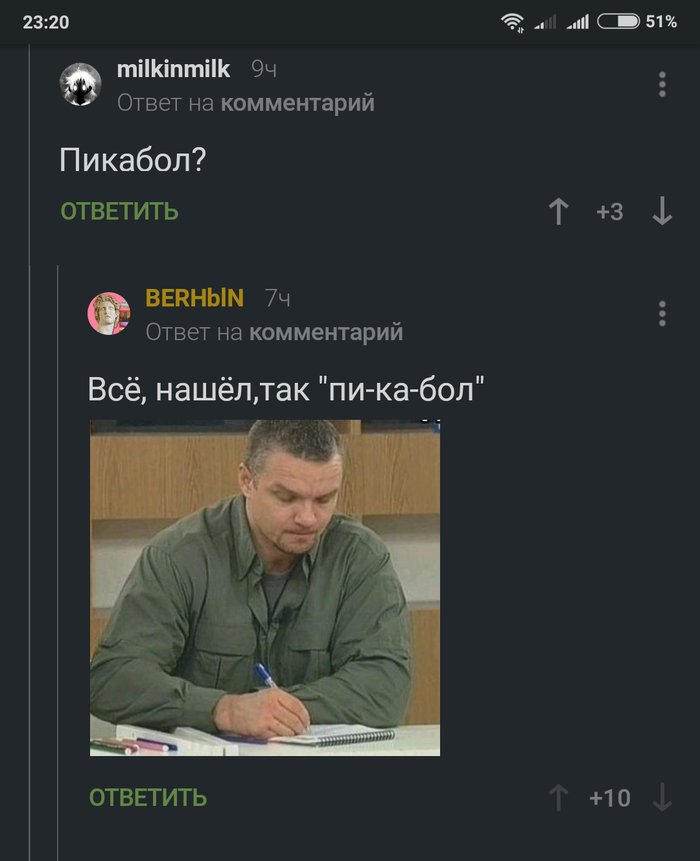Tap the battery indicator in status bar
Image resolution: width=700 pixels, height=861 pixels.
point(618,21)
